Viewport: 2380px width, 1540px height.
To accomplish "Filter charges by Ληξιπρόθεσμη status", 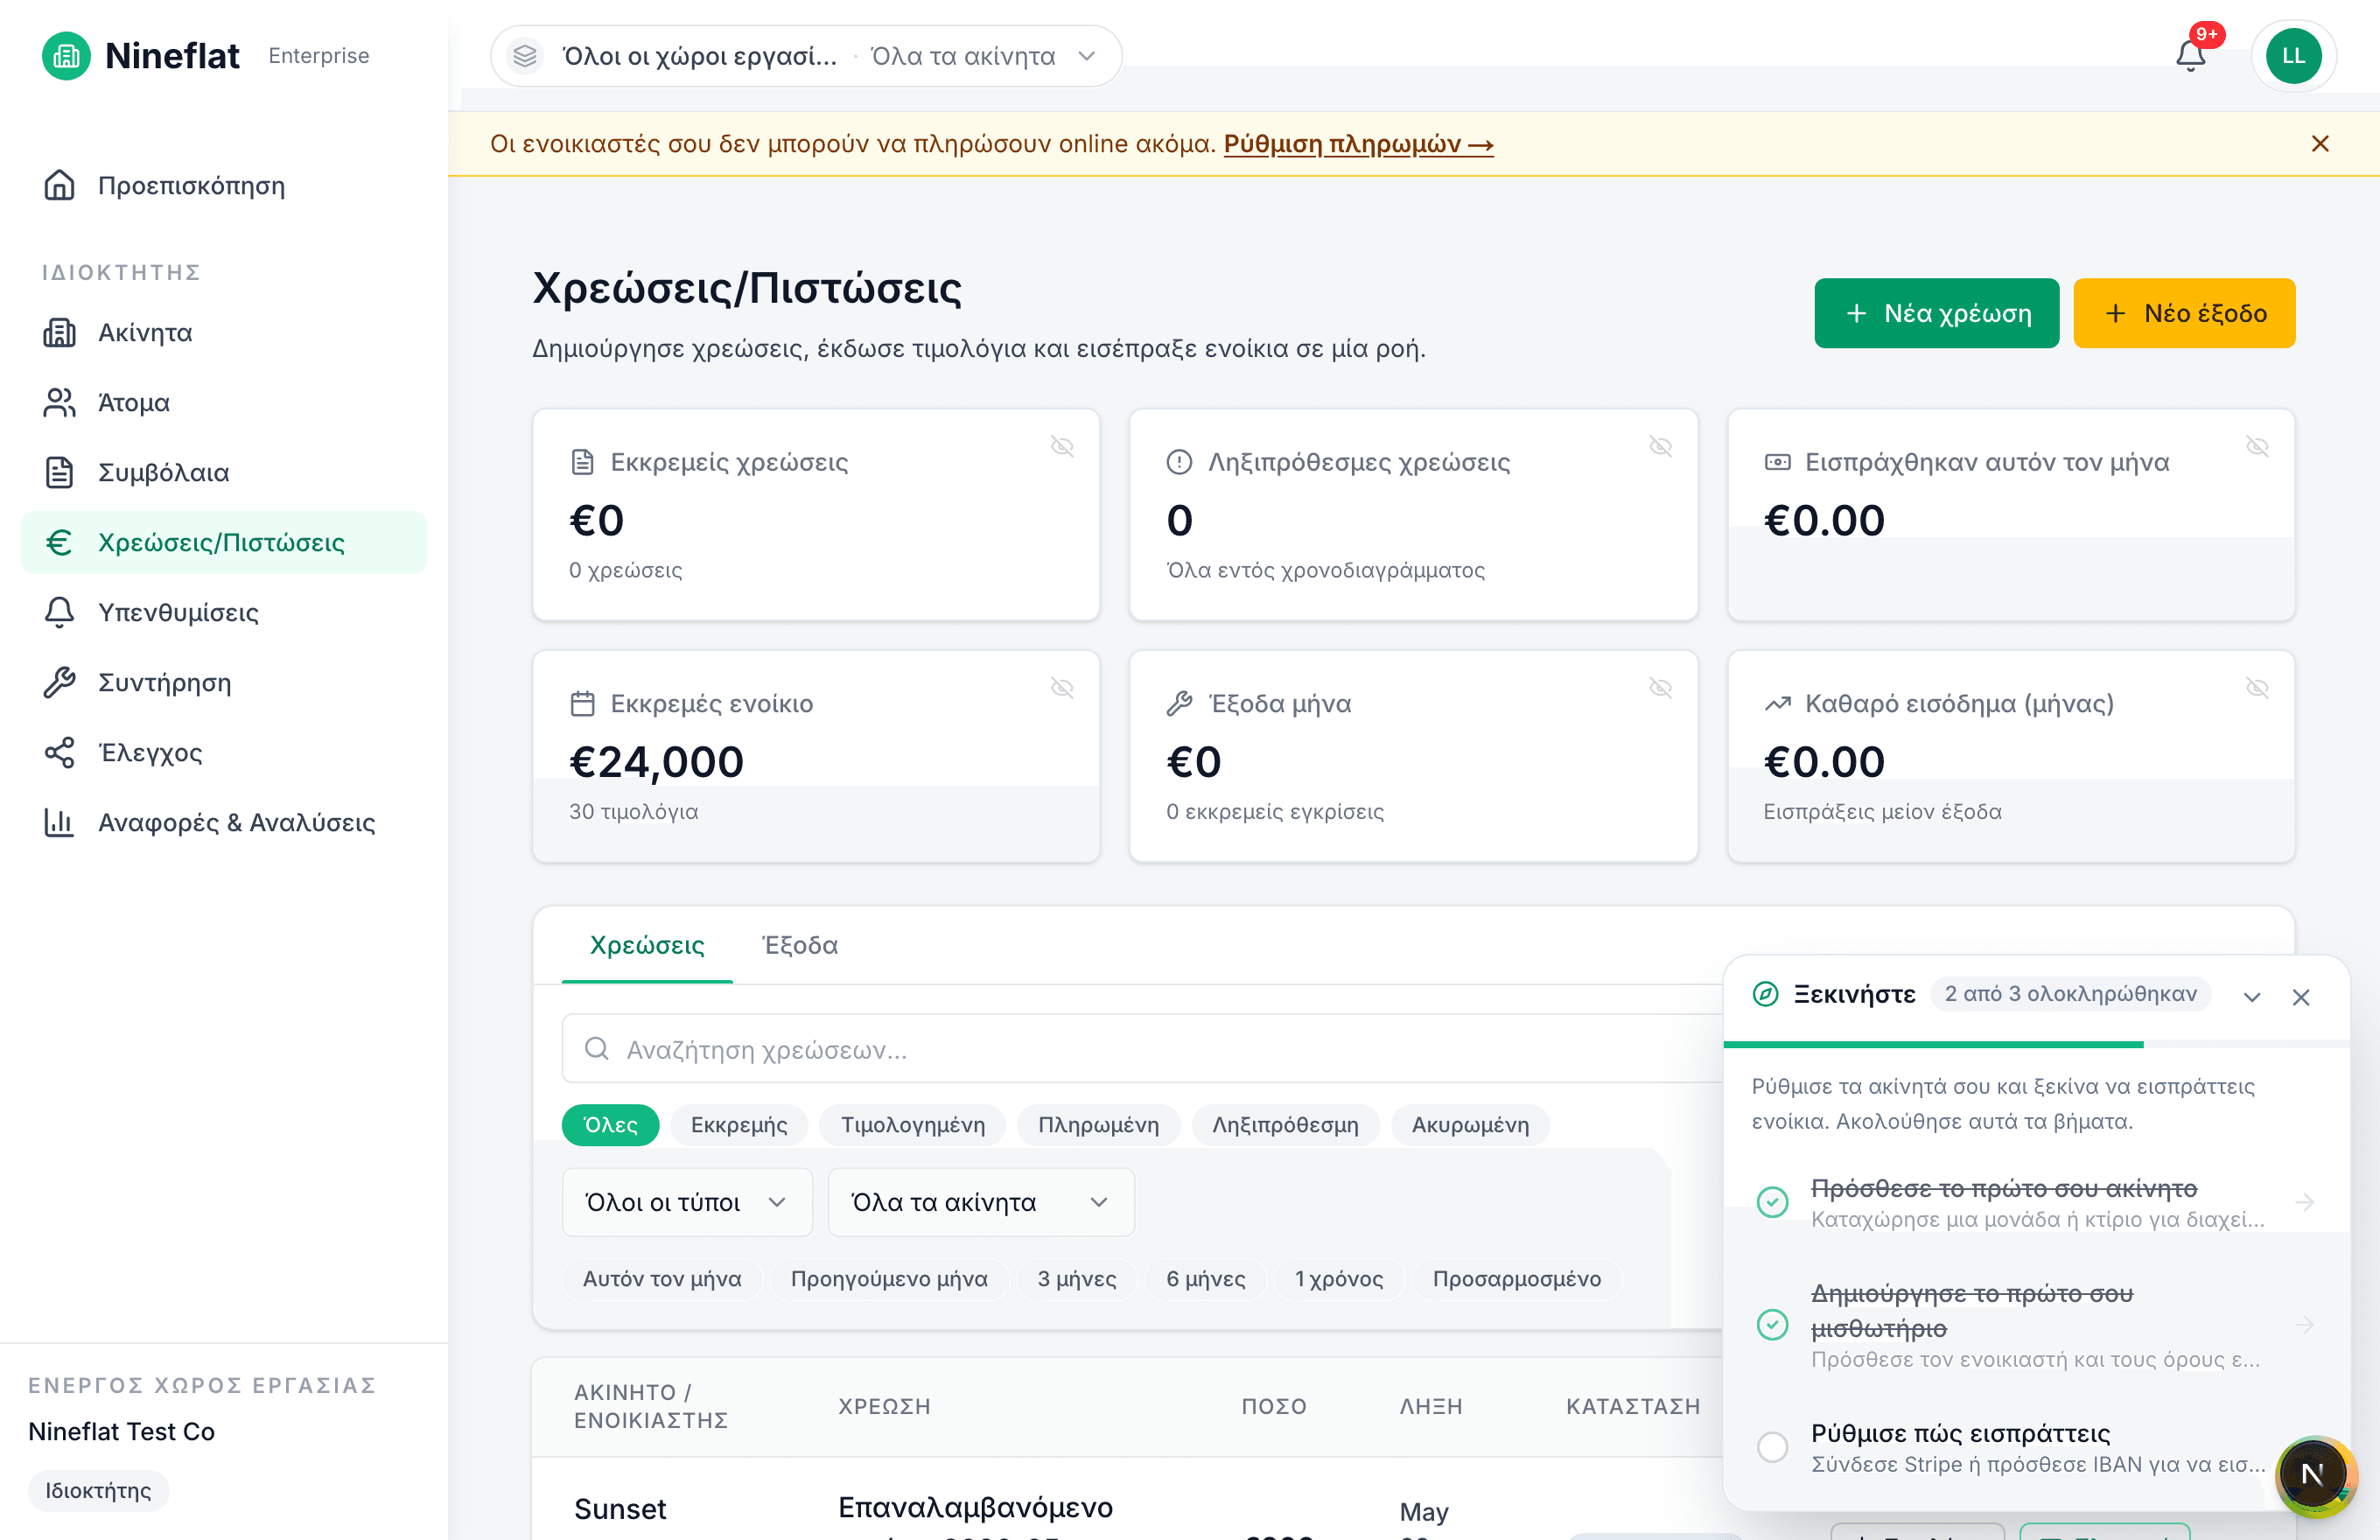I will pos(1285,1125).
